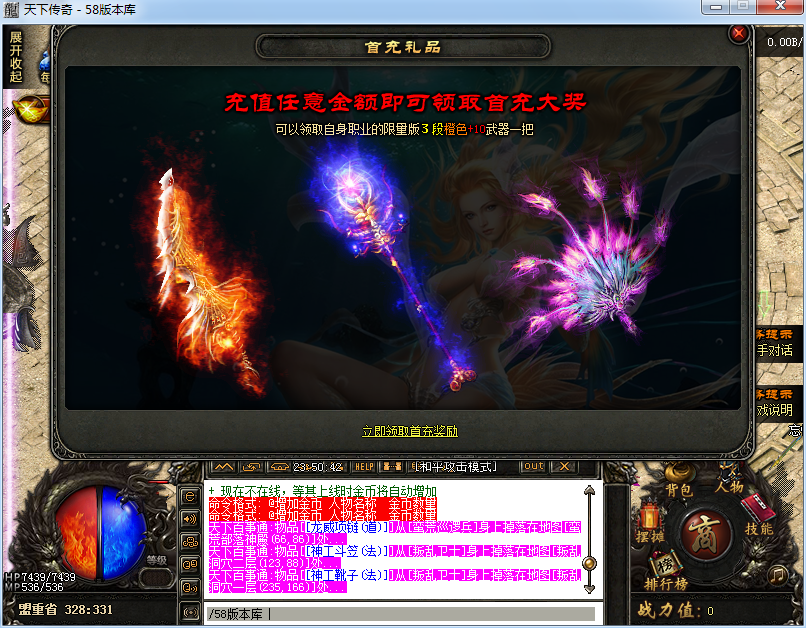The image size is (806, 628).
Task: Click the round red 商 shop button
Action: (x=706, y=534)
